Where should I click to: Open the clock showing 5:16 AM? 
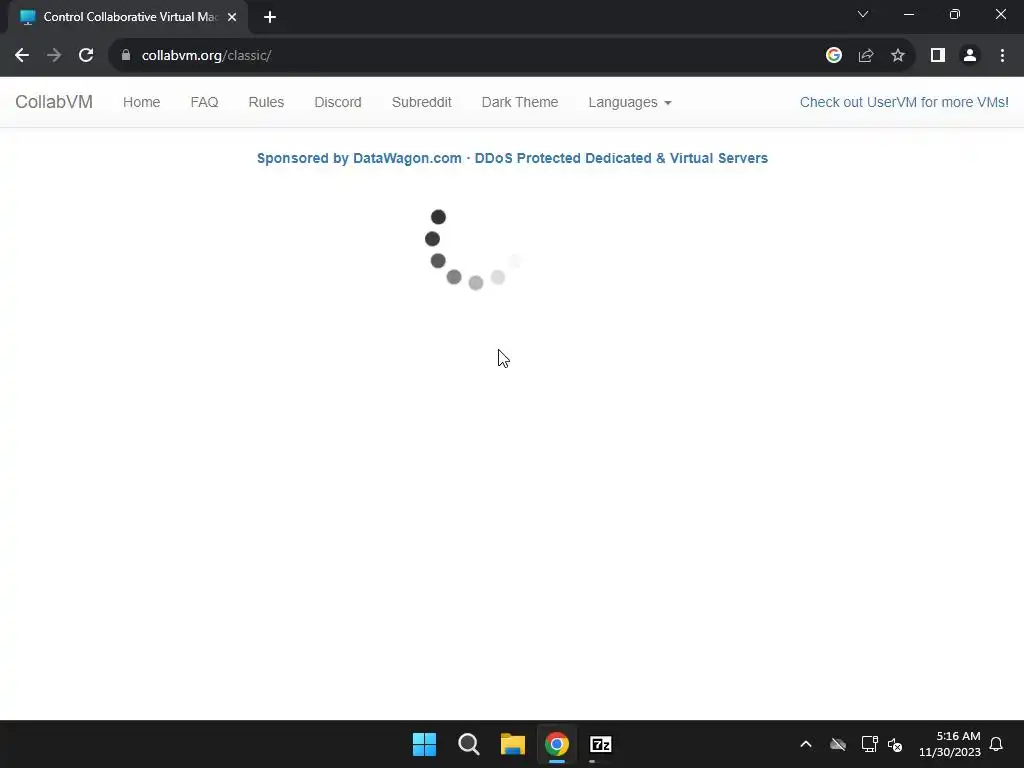(x=950, y=744)
